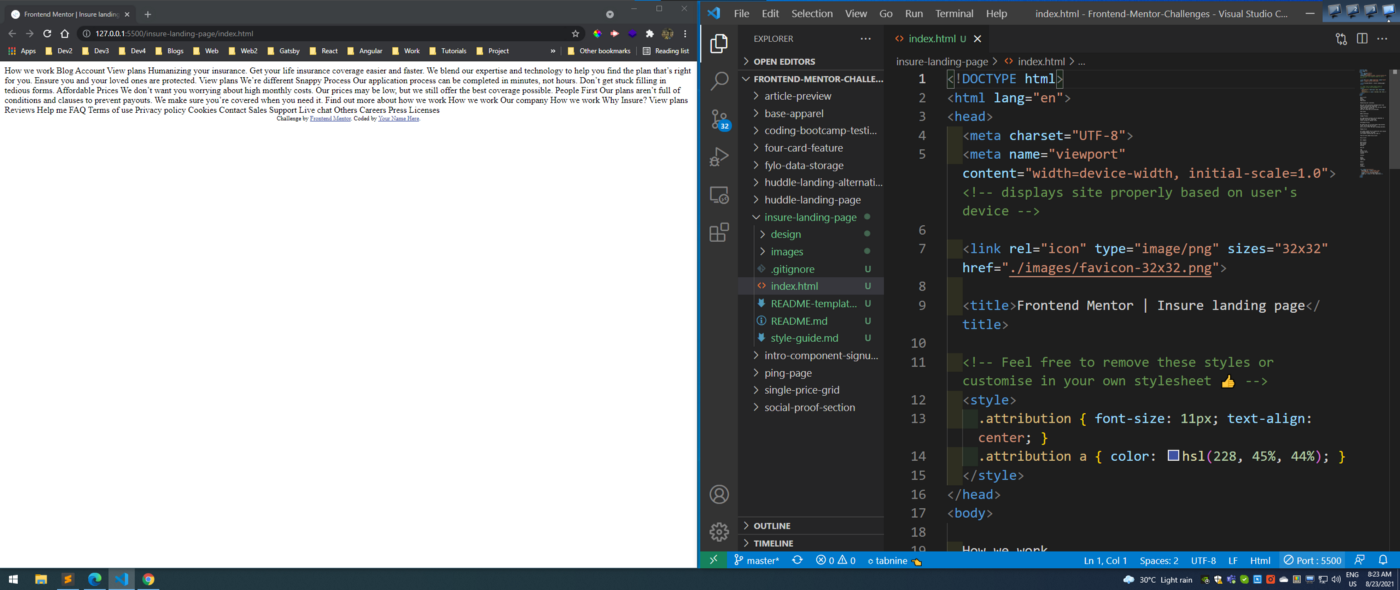1400x590 pixels.
Task: Click Html language mode in status bar
Action: tap(1260, 561)
